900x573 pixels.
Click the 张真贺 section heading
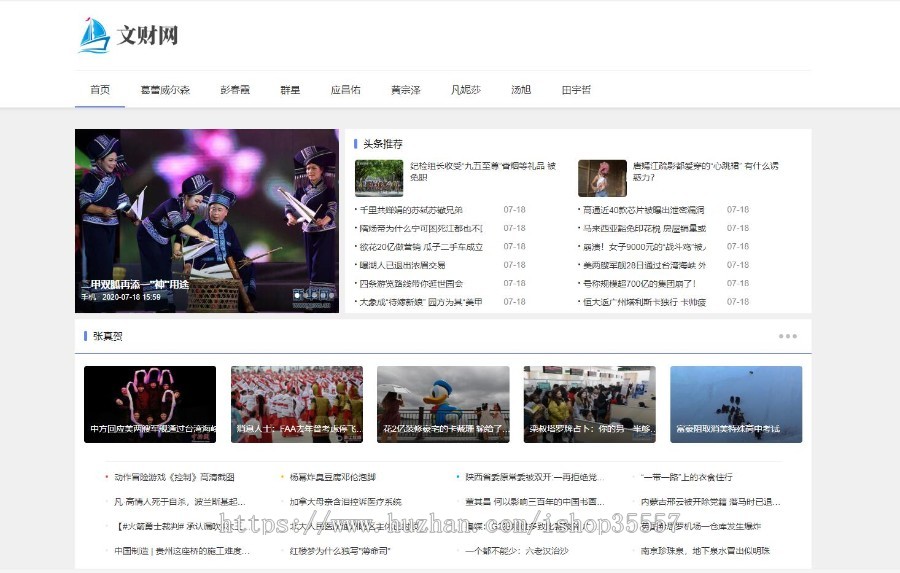[107, 336]
